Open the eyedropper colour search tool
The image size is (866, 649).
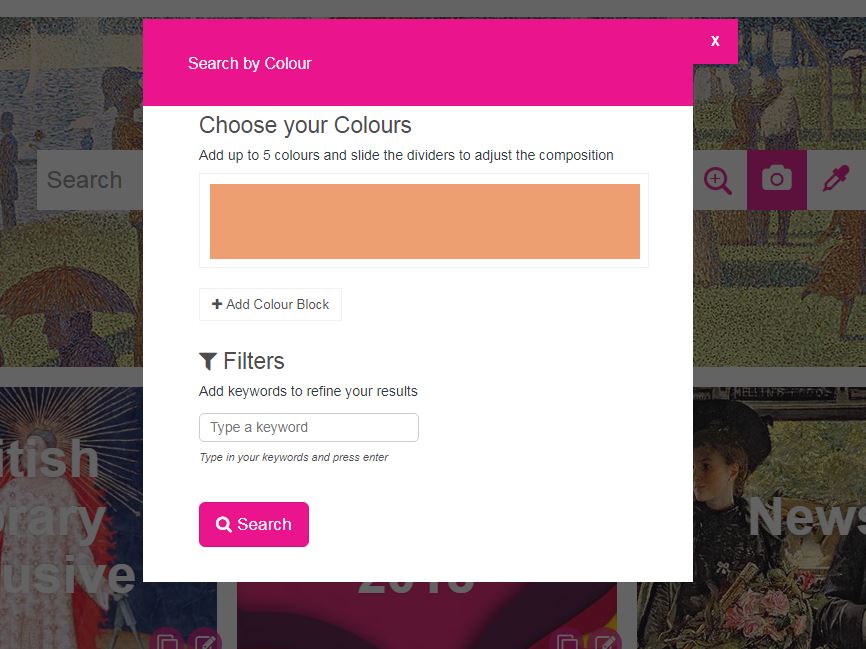pos(836,180)
